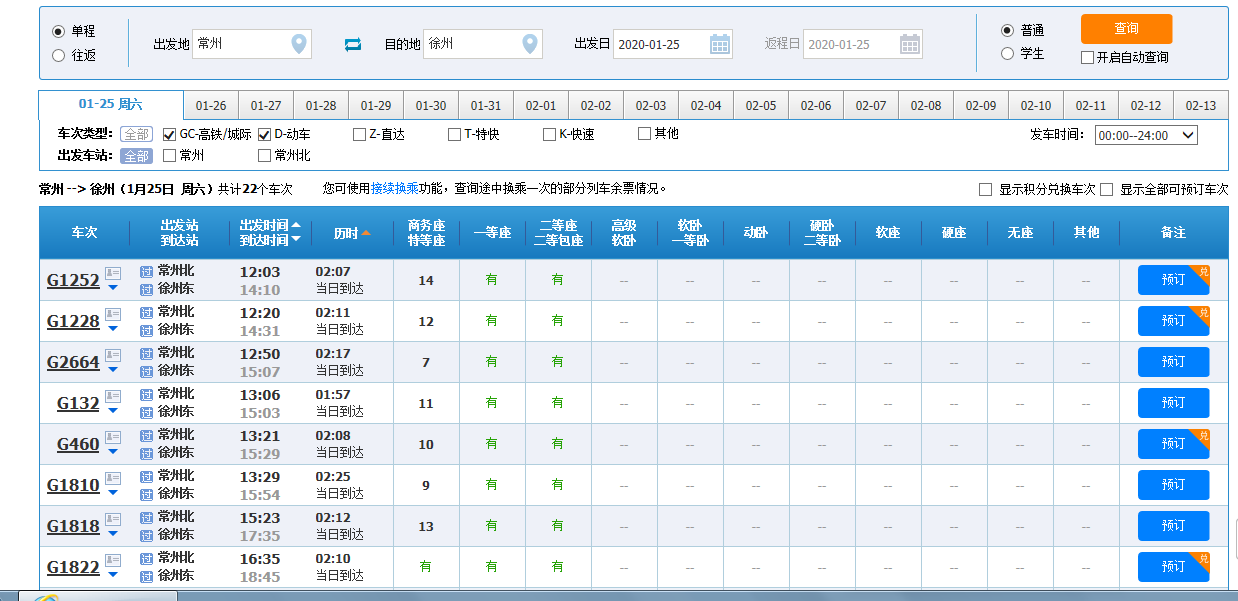Click the card icon beside train G1252
1238x601 pixels.
(x=113, y=273)
